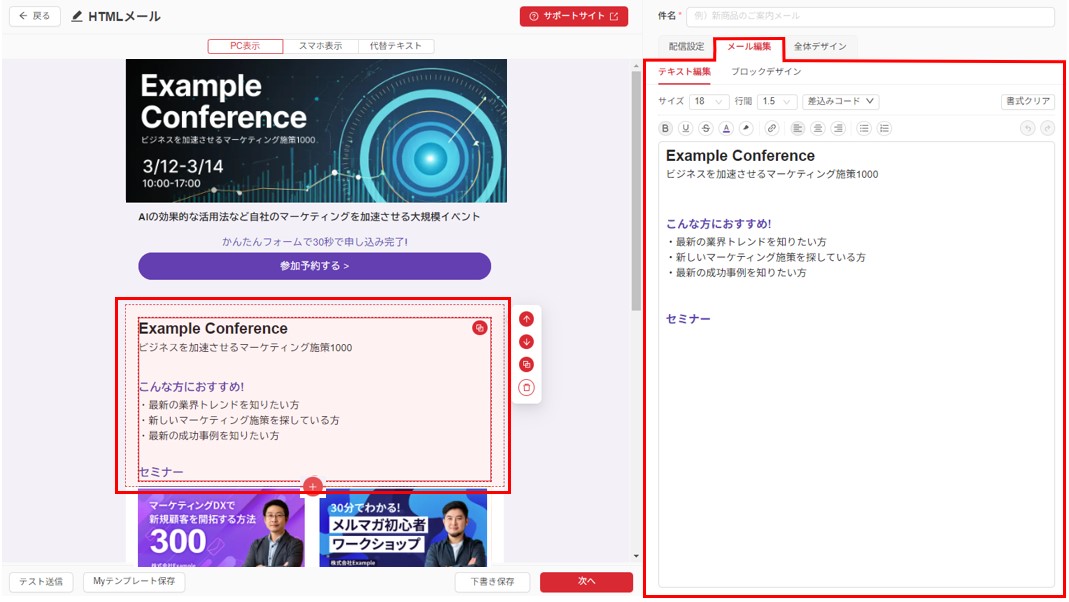This screenshot has width=1069, height=602.
Task: Clear formatting with 書式クリア
Action: coord(1027,101)
